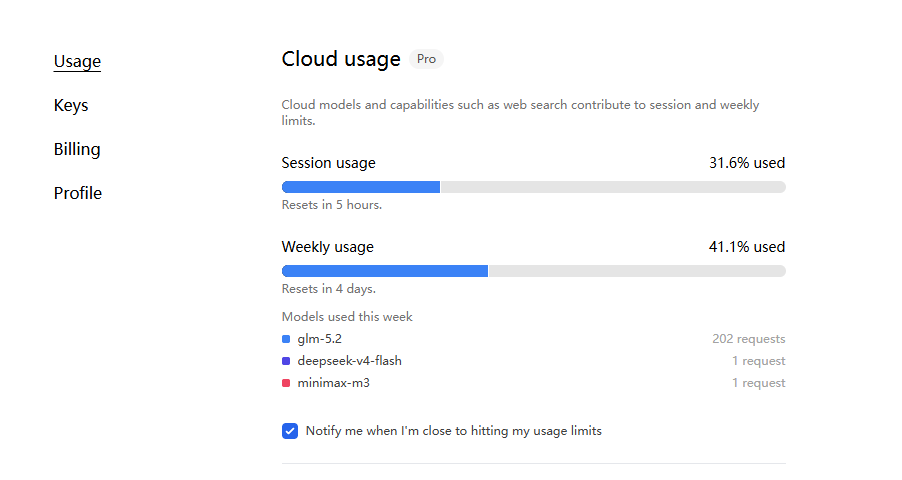The height and width of the screenshot is (480, 902).
Task: Go to the Billing section
Action: [x=77, y=149]
